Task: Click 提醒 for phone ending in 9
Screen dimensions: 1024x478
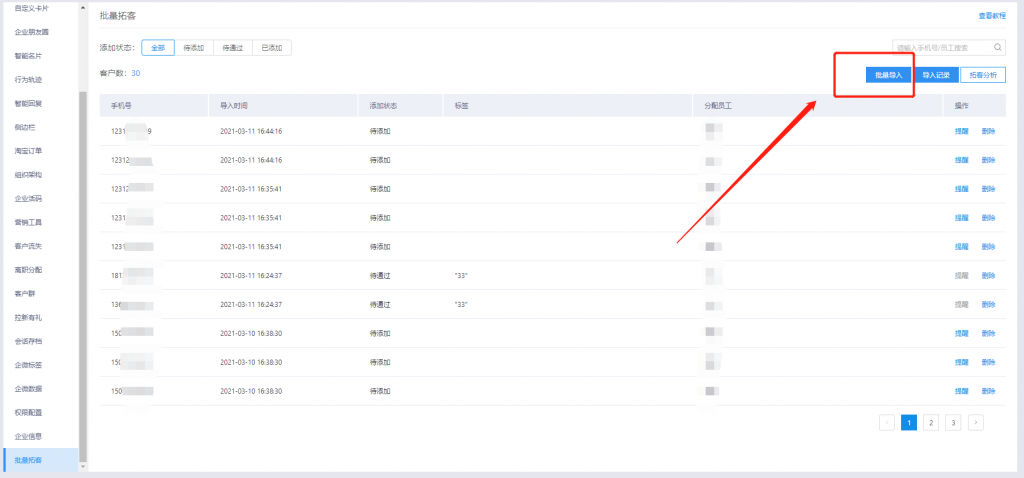Action: (x=961, y=131)
